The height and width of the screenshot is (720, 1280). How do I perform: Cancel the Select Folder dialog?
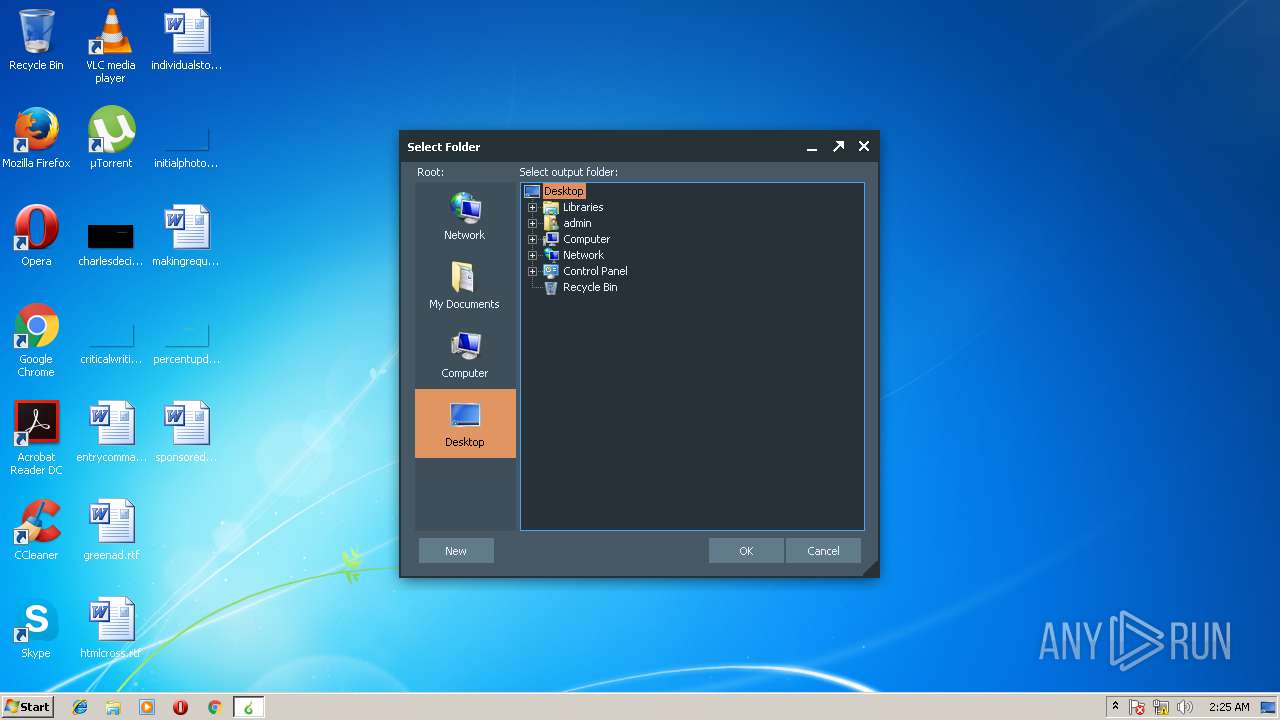click(823, 551)
